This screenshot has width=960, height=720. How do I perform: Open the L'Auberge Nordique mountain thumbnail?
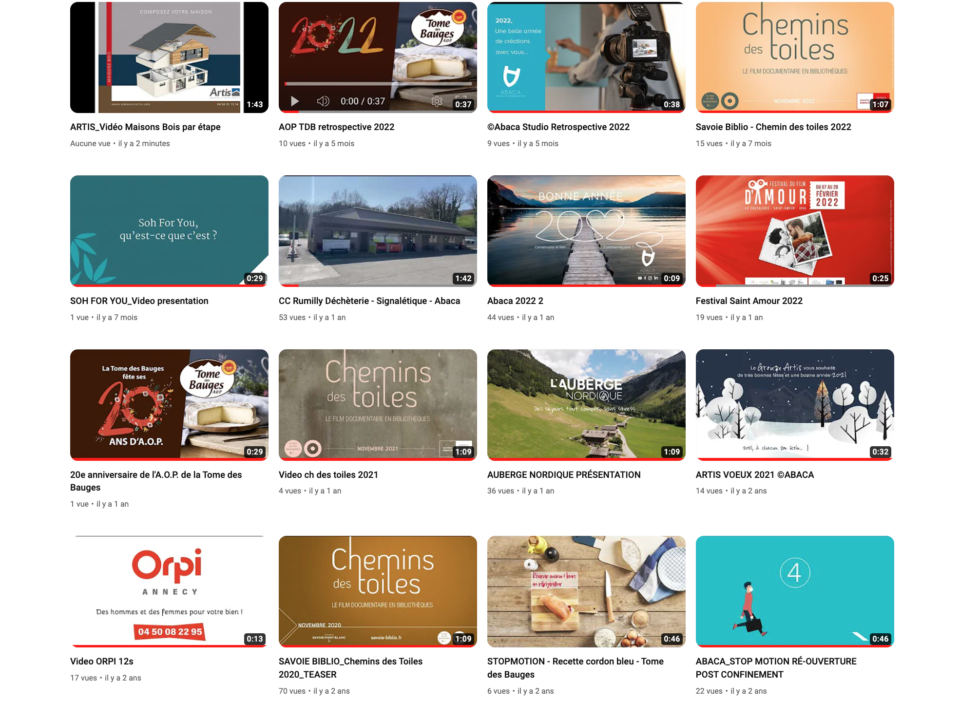(x=586, y=405)
